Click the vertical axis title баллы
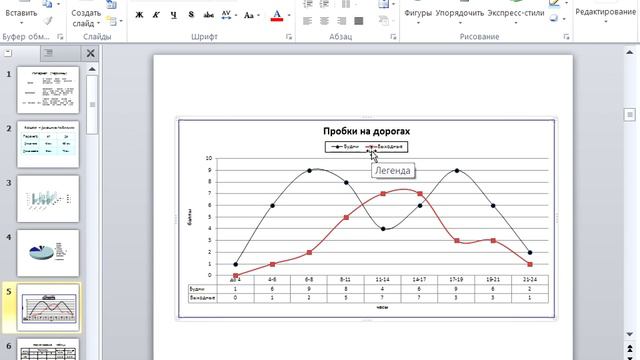Image resolution: width=640 pixels, height=360 pixels. coord(190,217)
